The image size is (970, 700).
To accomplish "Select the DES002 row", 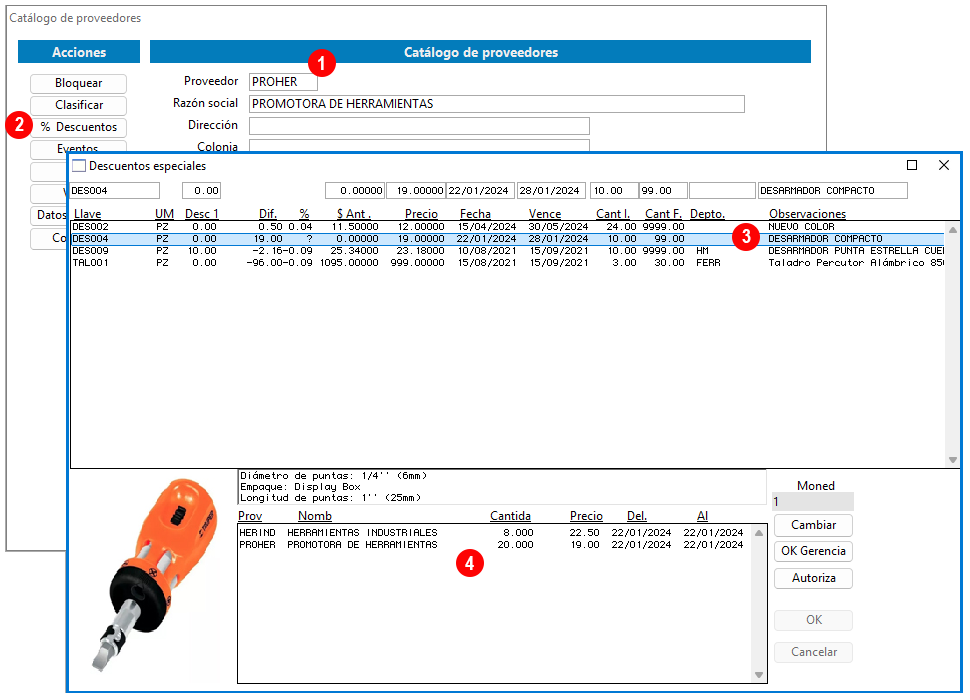I will [507, 227].
